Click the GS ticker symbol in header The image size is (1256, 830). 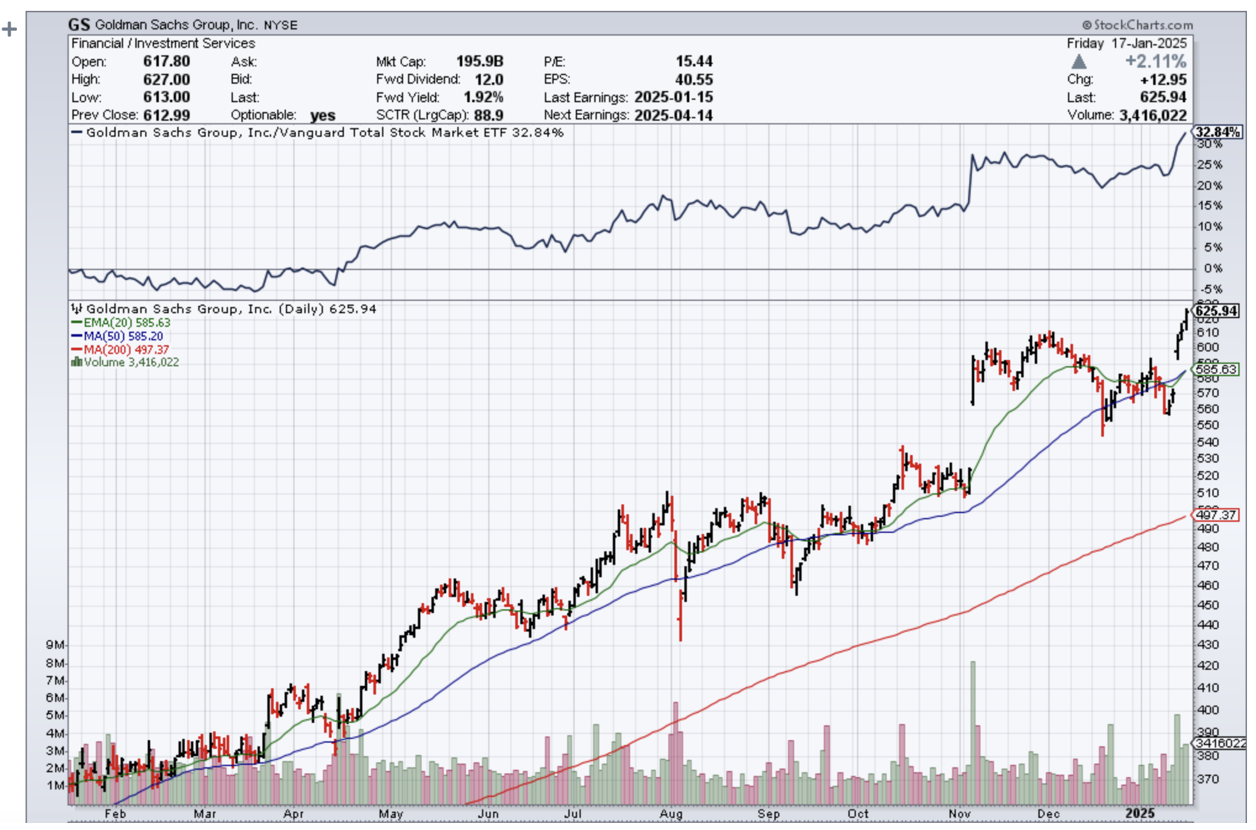click(80, 24)
